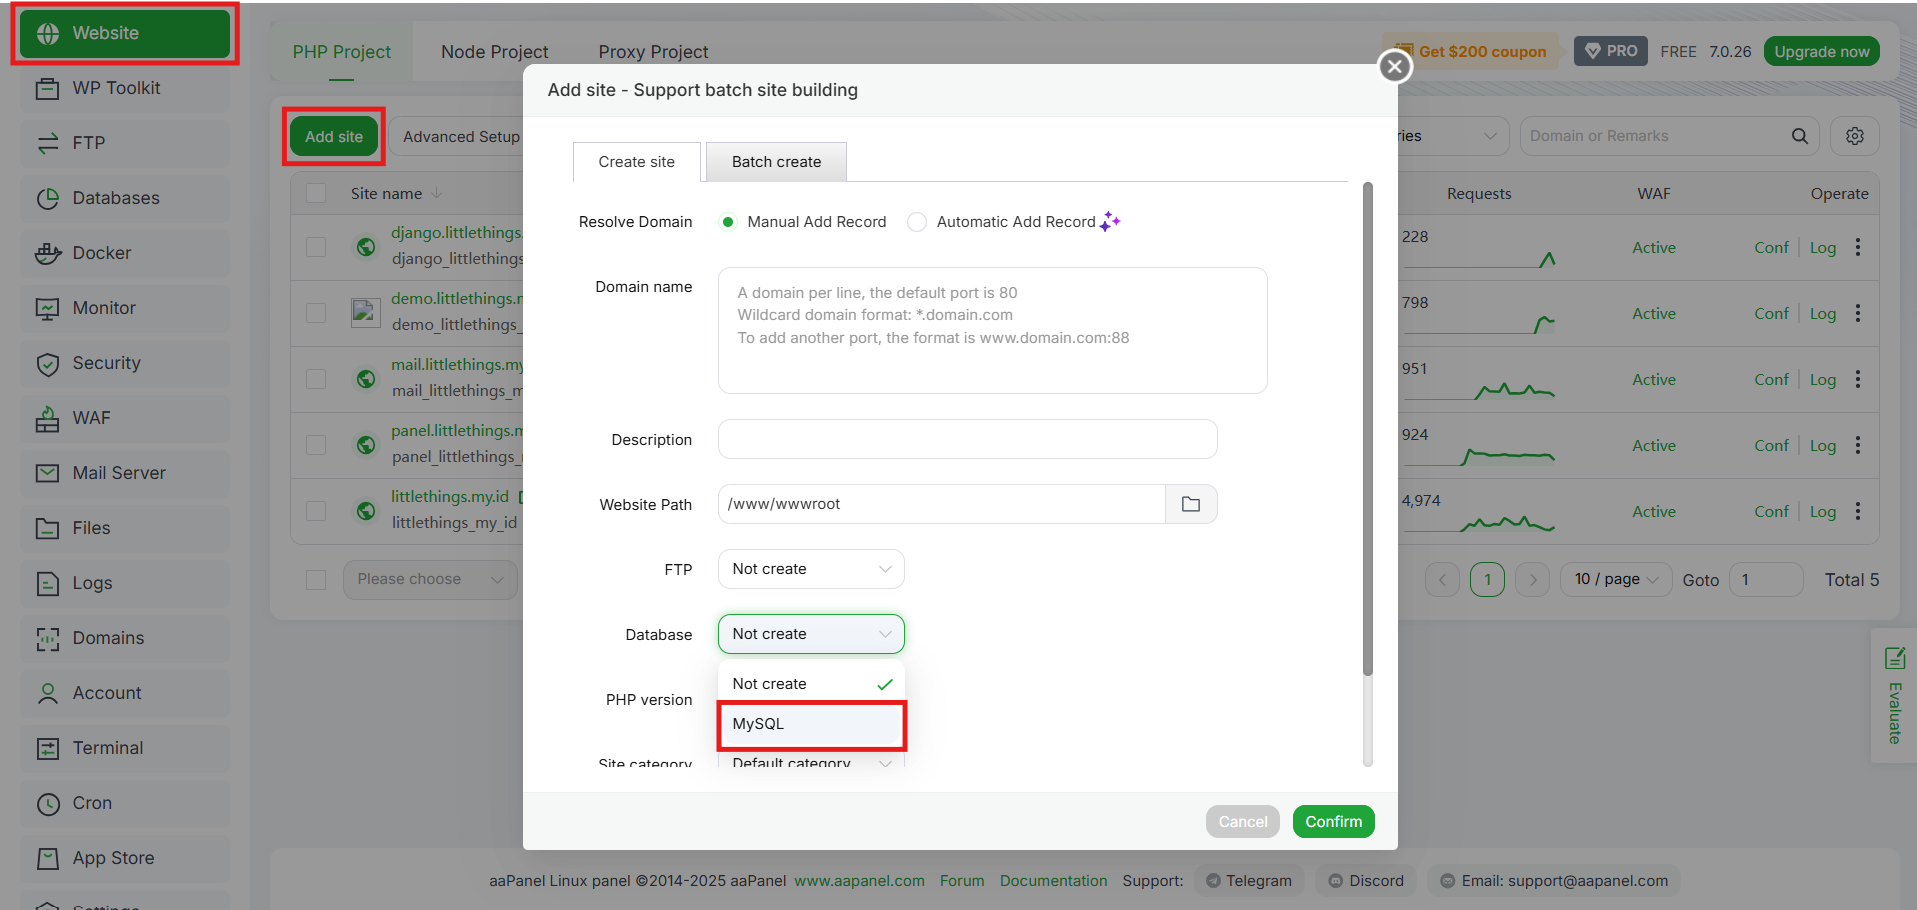Open the Default category dropdown
This screenshot has height=910, width=1917.
click(x=811, y=762)
